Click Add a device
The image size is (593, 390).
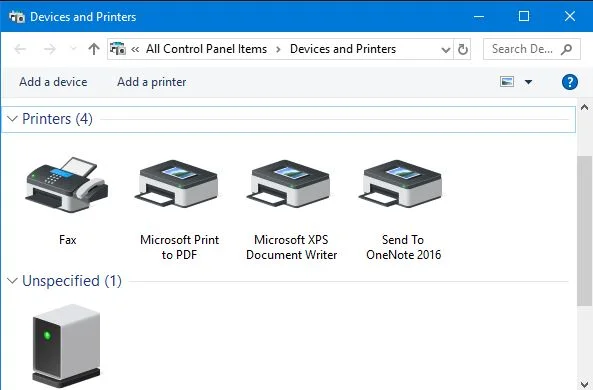53,82
